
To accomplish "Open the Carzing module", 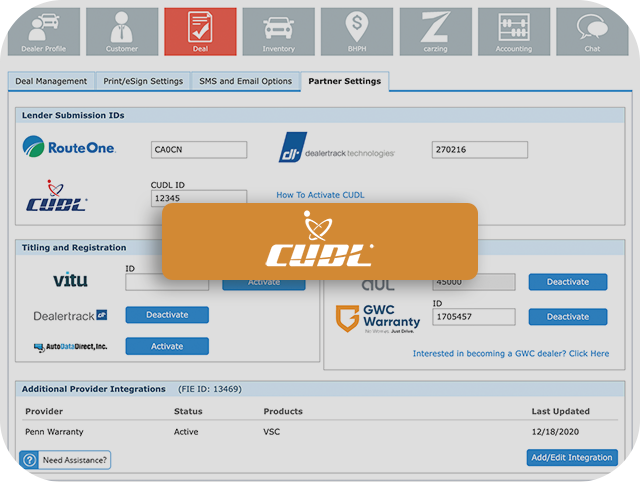I will (435, 31).
